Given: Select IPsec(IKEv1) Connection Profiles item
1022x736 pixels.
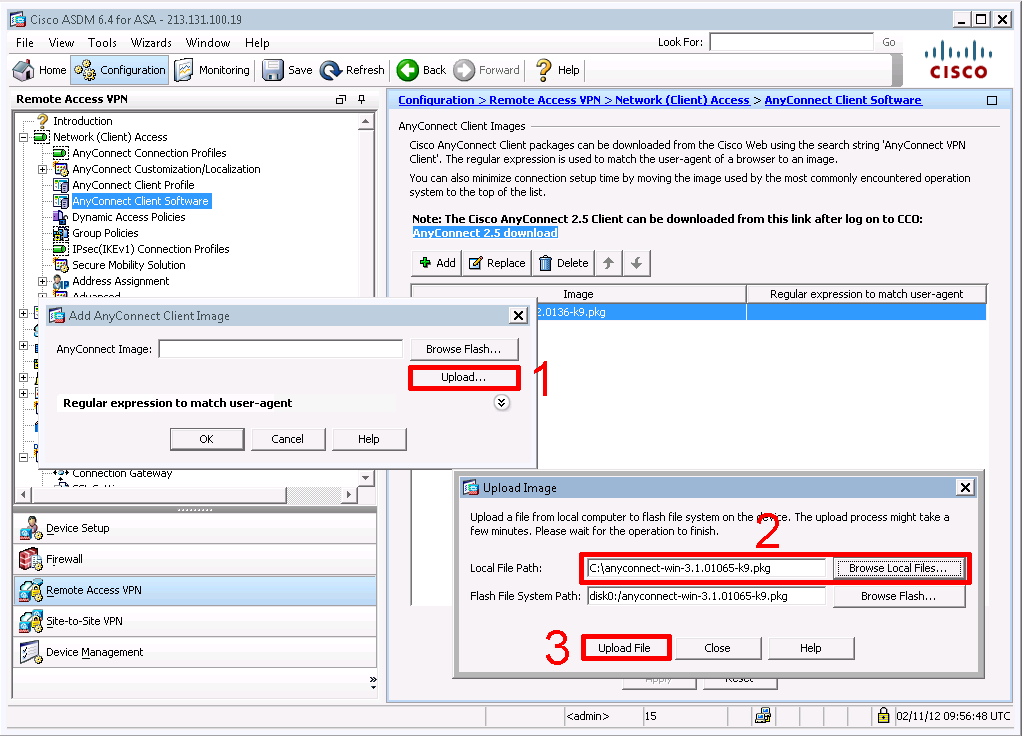Looking at the screenshot, I should click(151, 249).
